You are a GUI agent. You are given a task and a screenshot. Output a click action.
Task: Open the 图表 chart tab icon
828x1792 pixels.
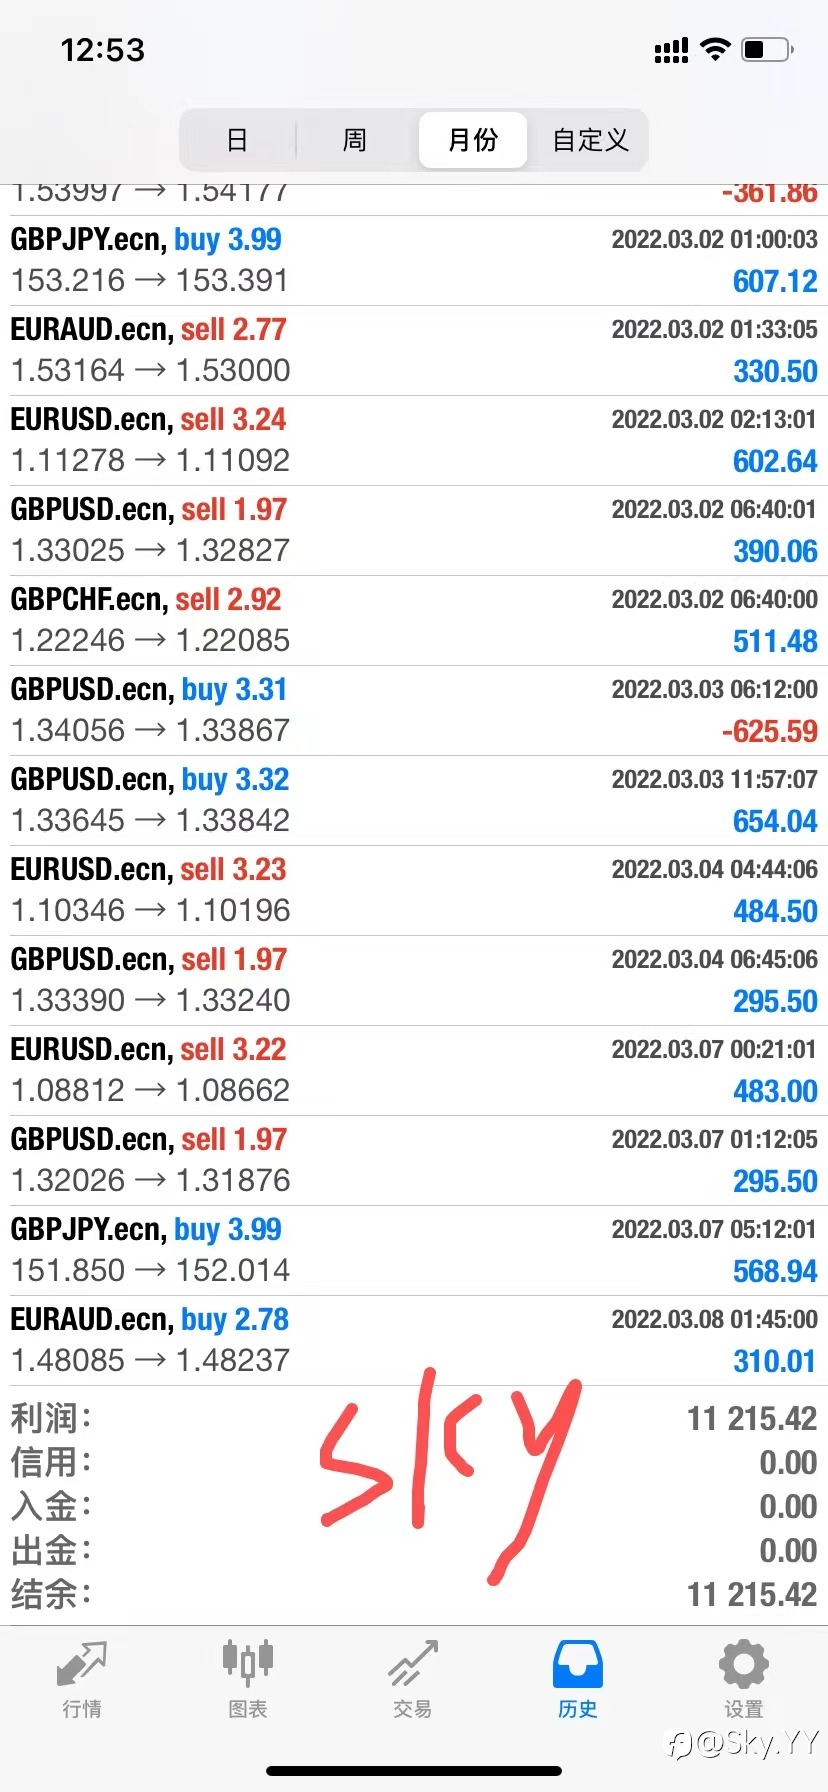pos(247,1663)
